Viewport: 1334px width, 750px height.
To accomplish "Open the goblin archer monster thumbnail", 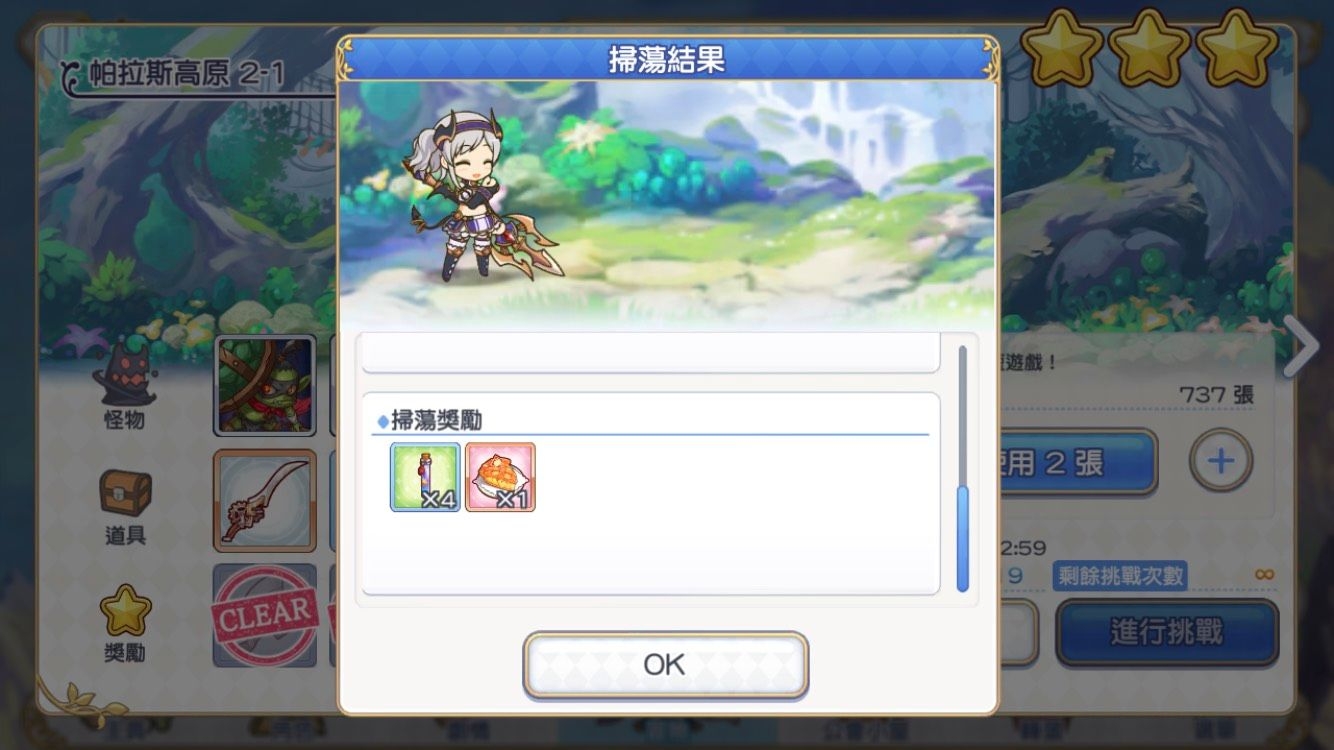I will tap(265, 385).
